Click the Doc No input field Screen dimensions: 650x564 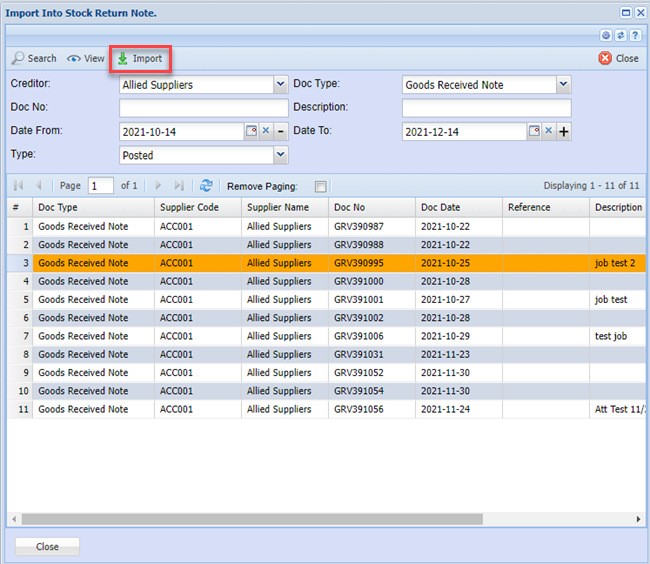click(203, 108)
